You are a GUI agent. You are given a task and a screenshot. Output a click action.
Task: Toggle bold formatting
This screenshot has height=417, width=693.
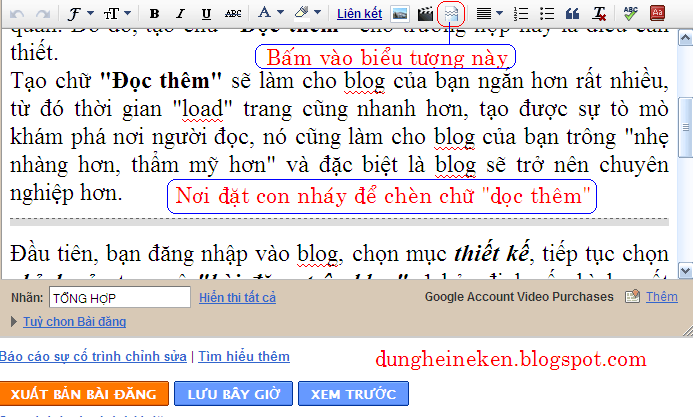tap(154, 14)
